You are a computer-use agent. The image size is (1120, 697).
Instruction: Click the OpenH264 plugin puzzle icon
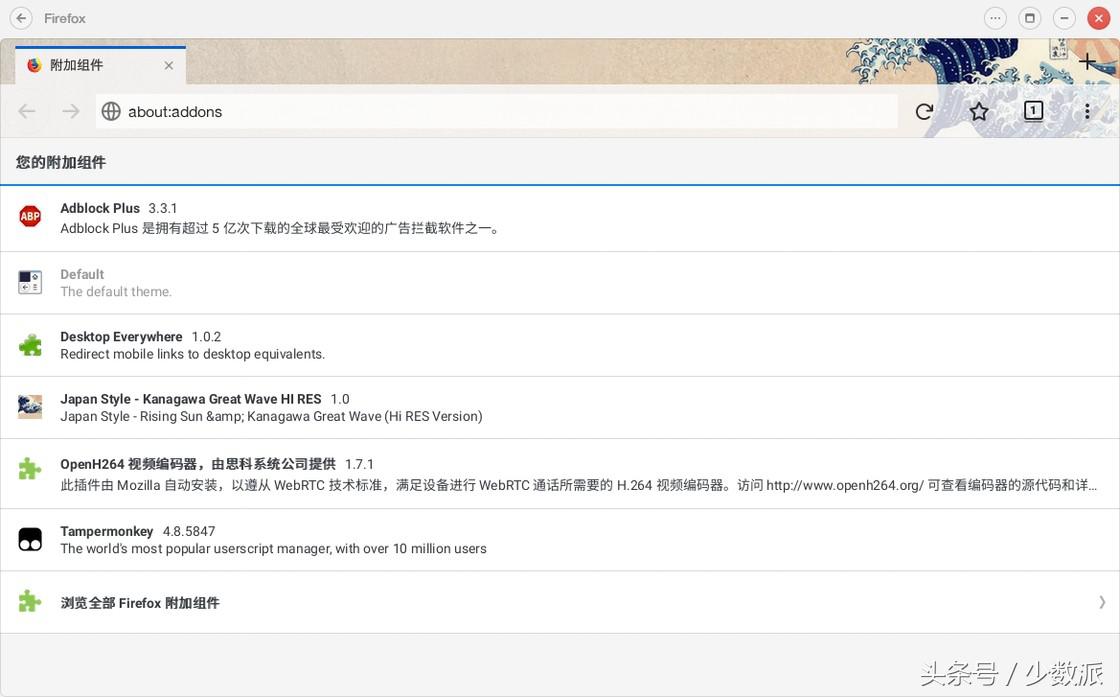click(30, 469)
